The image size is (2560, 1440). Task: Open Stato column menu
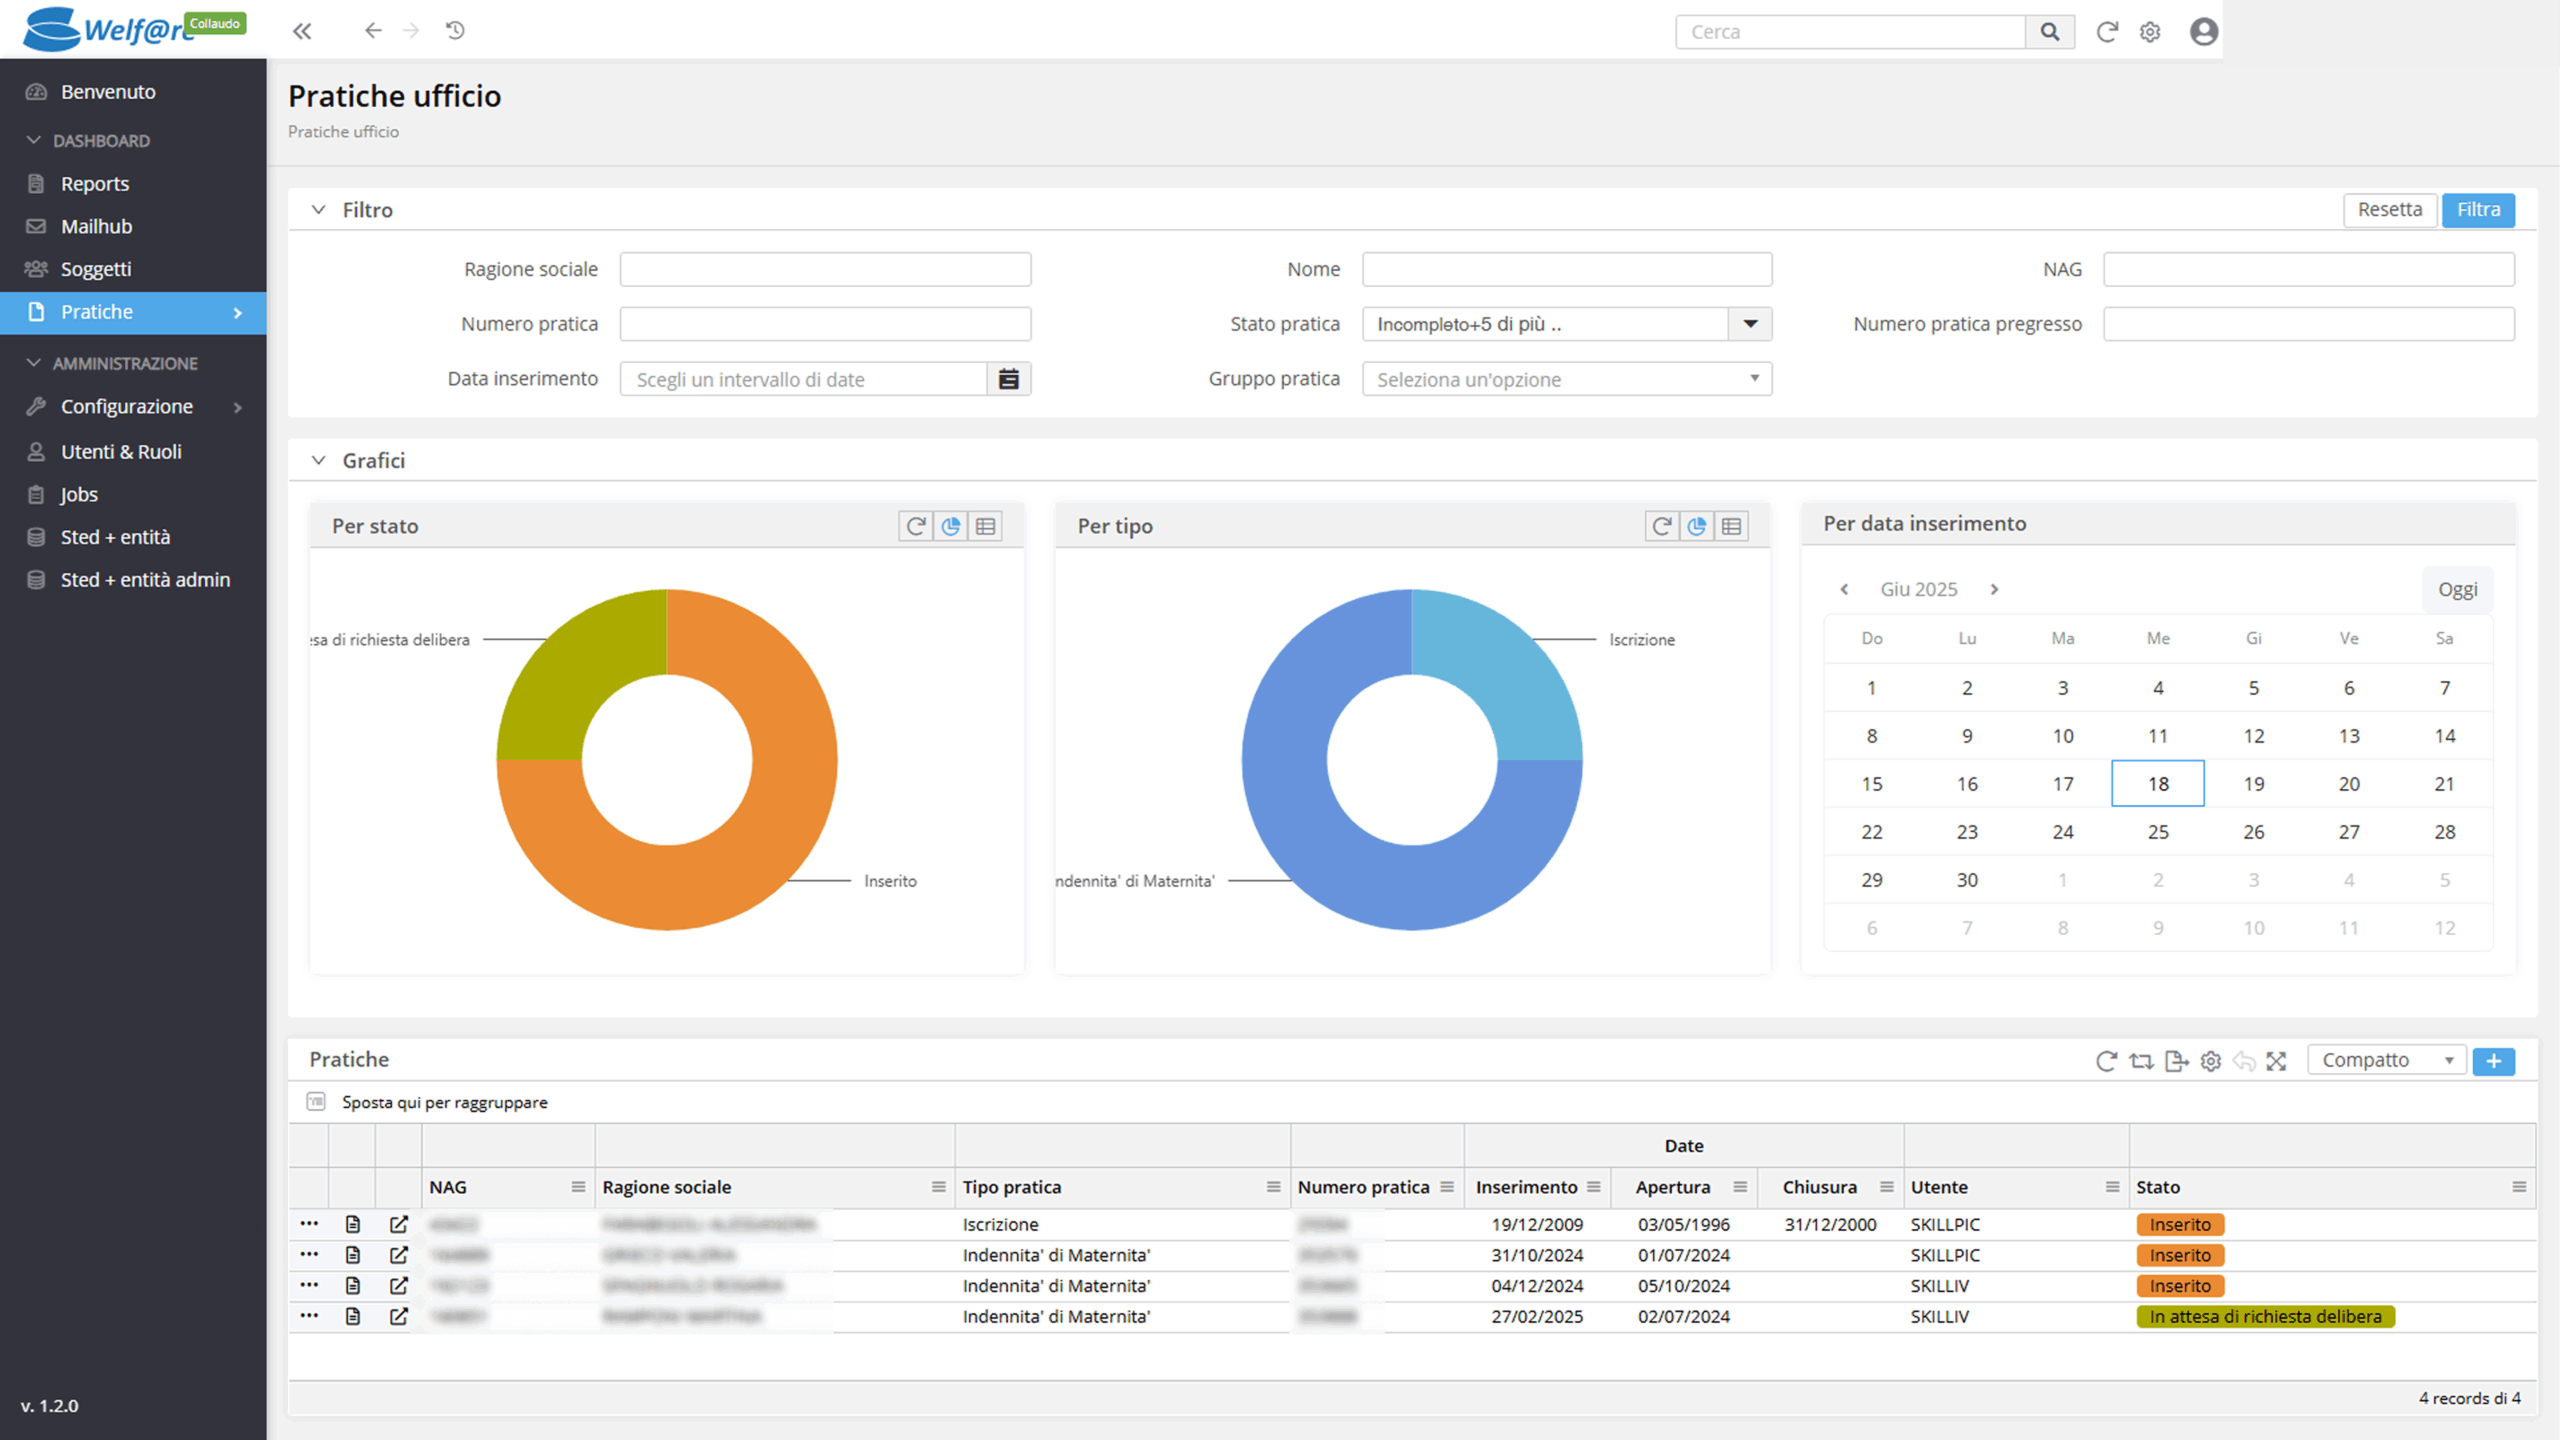click(2519, 1187)
